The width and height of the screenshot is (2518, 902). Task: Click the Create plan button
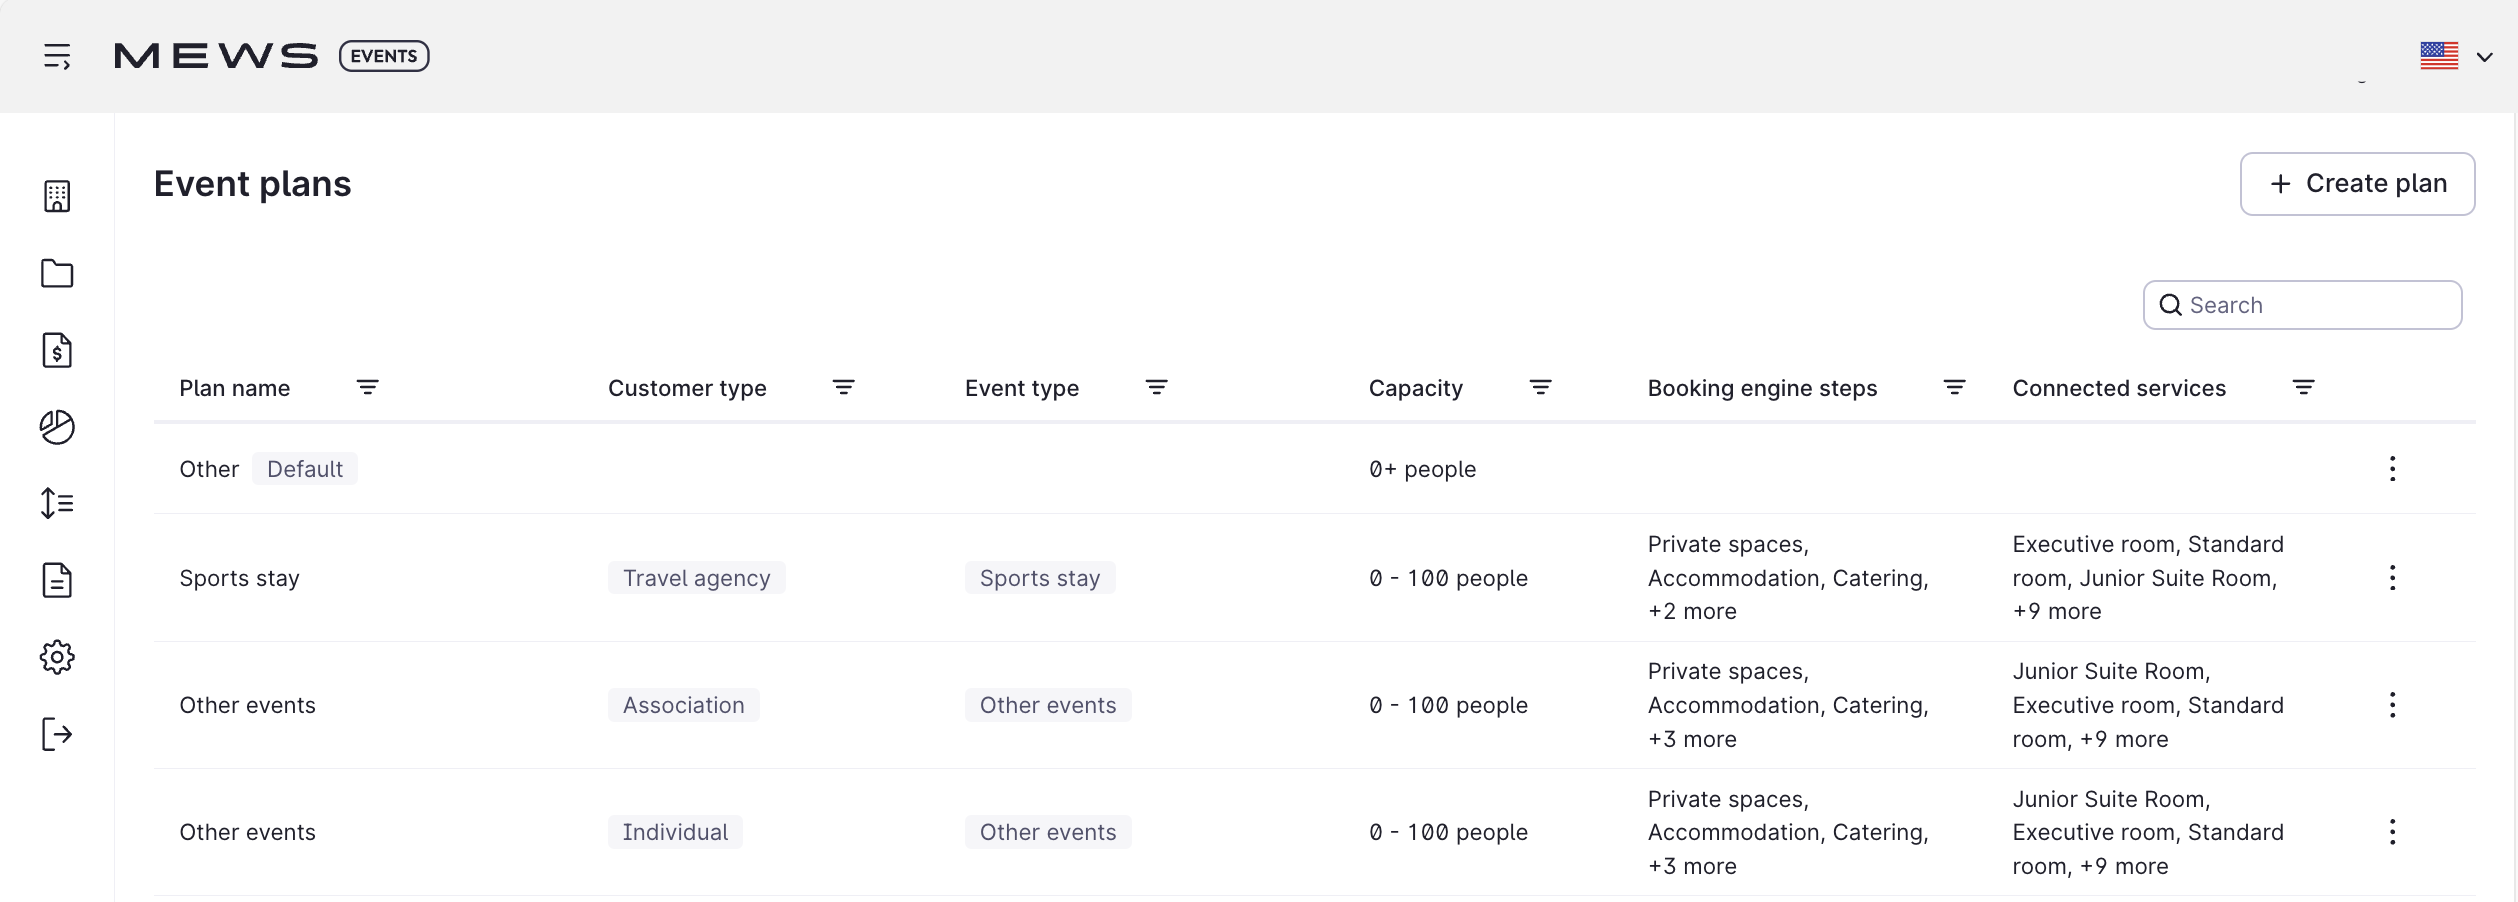pyautogui.click(x=2358, y=184)
